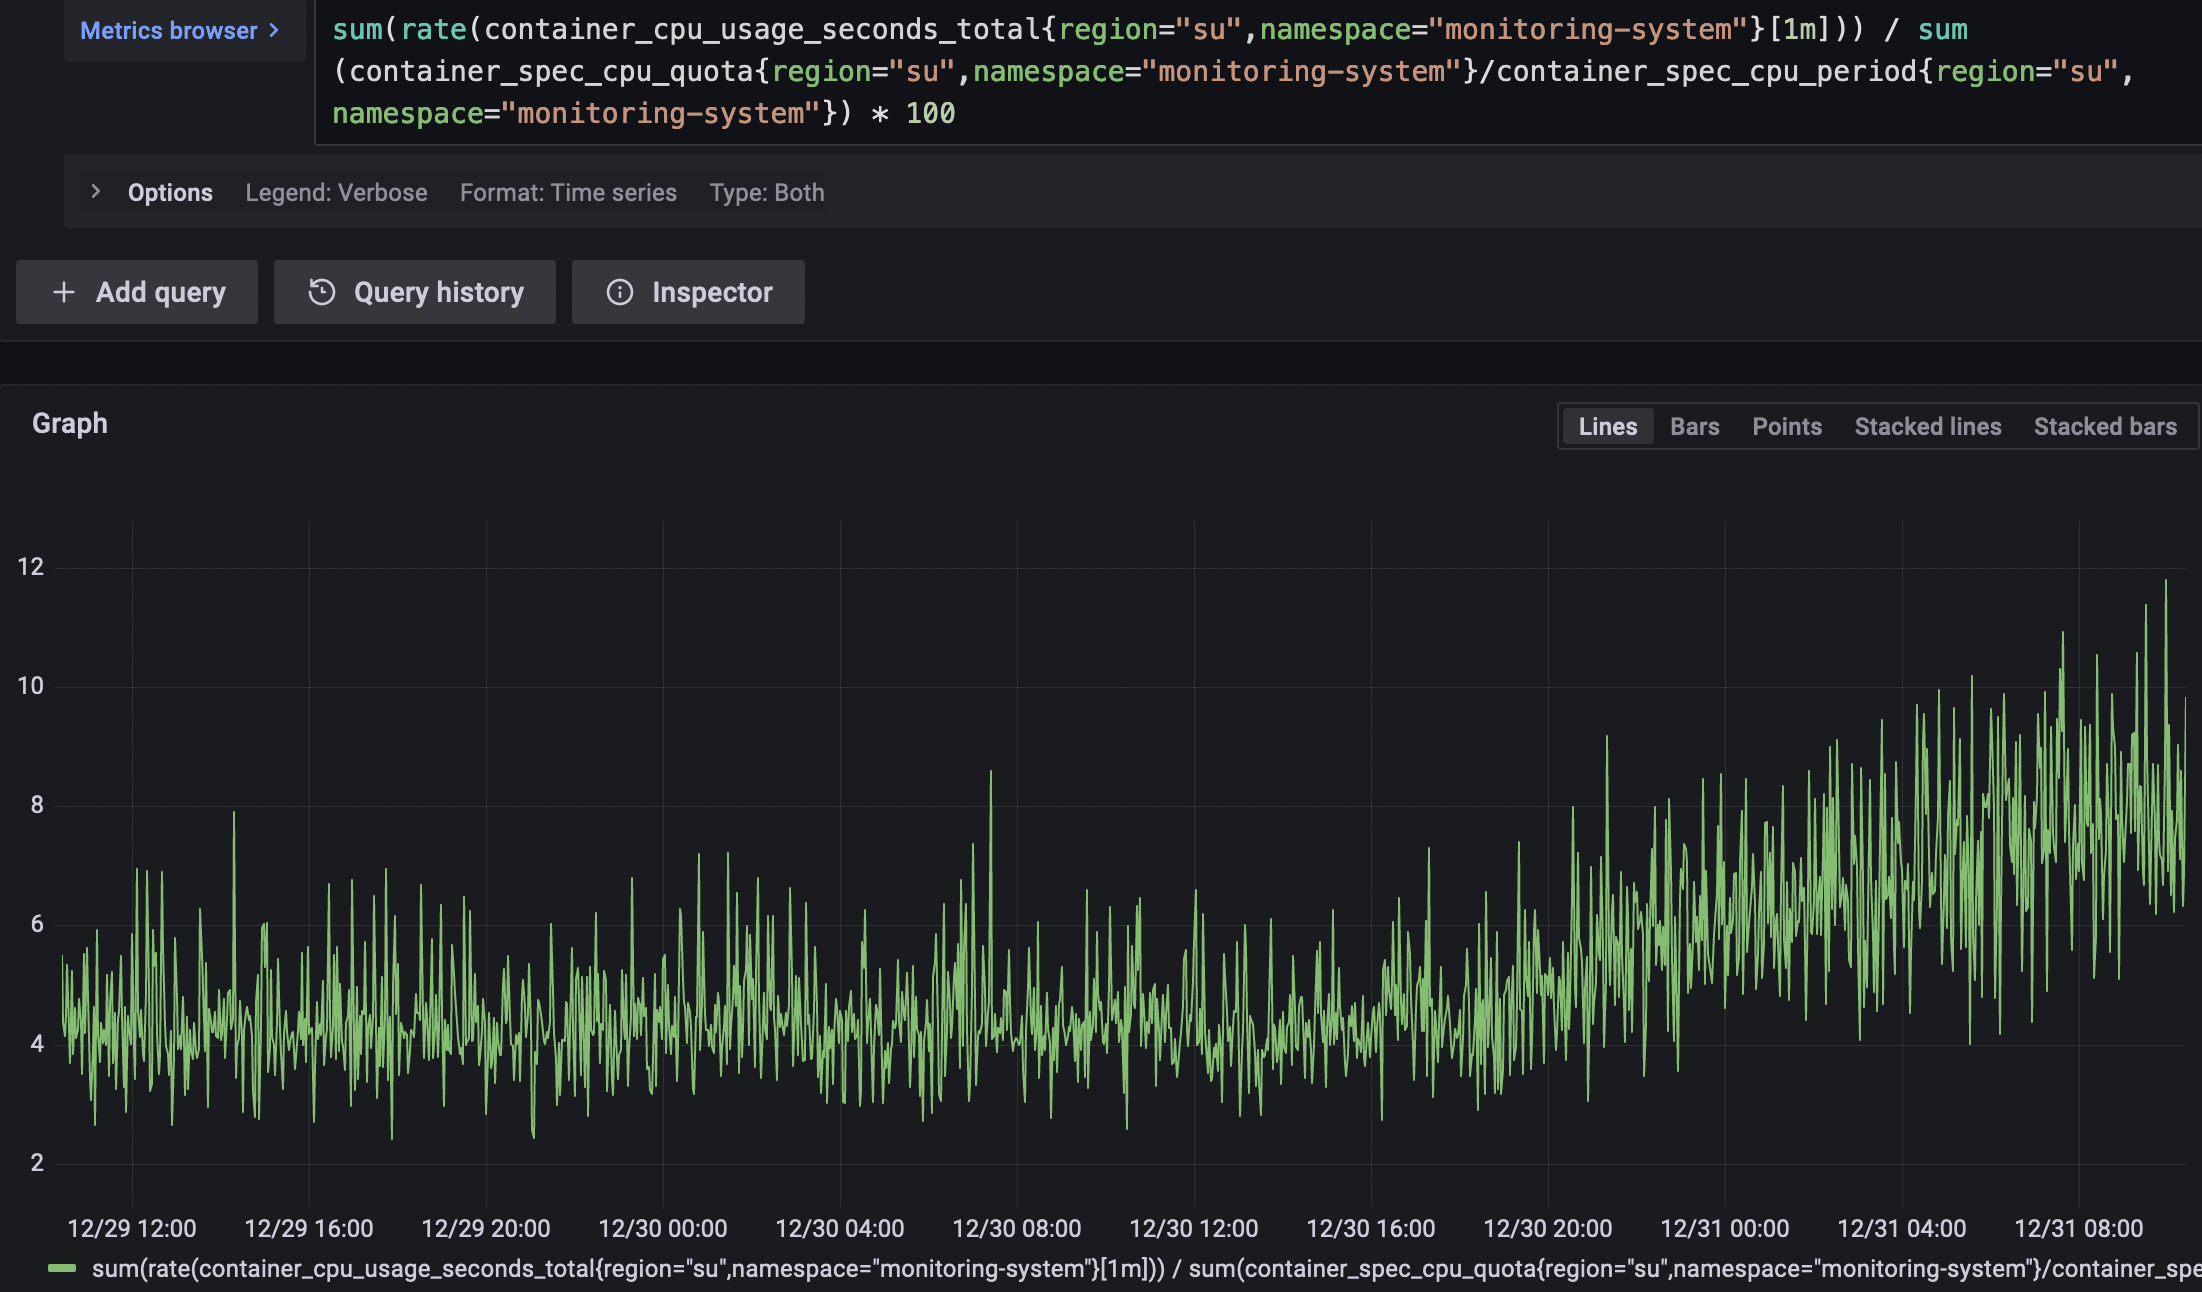Click the sum aggregation keyword in the query

point(362,29)
